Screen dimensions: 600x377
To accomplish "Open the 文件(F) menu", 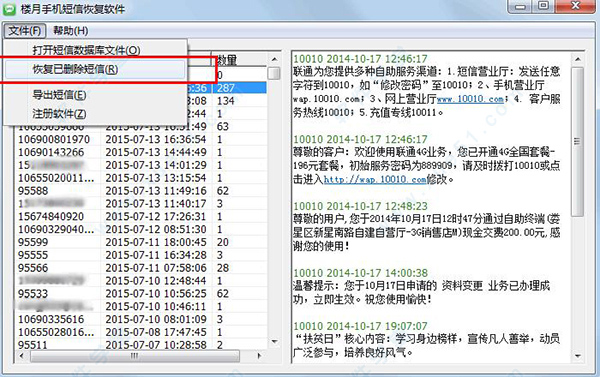I will pos(25,30).
